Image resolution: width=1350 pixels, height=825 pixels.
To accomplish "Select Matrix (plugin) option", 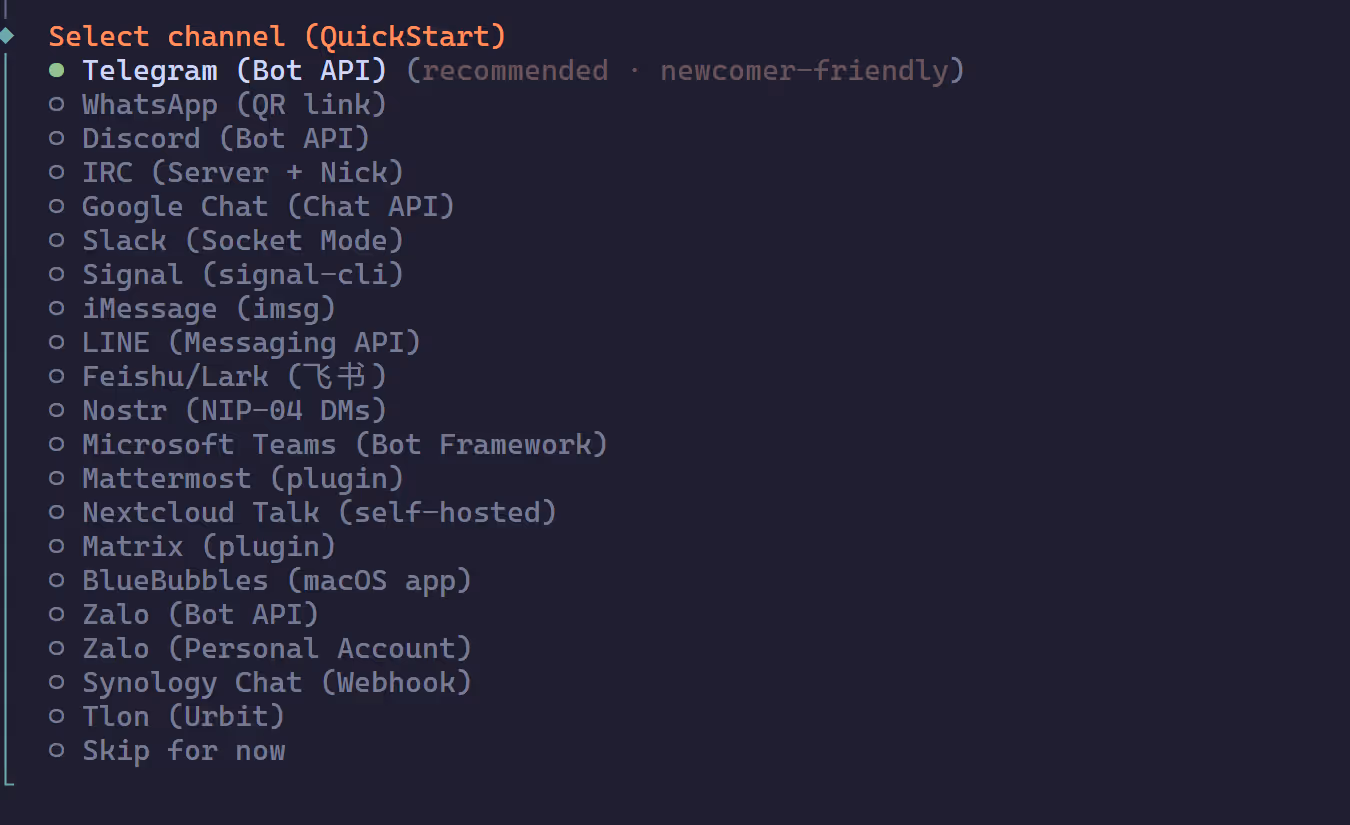I will tap(208, 547).
